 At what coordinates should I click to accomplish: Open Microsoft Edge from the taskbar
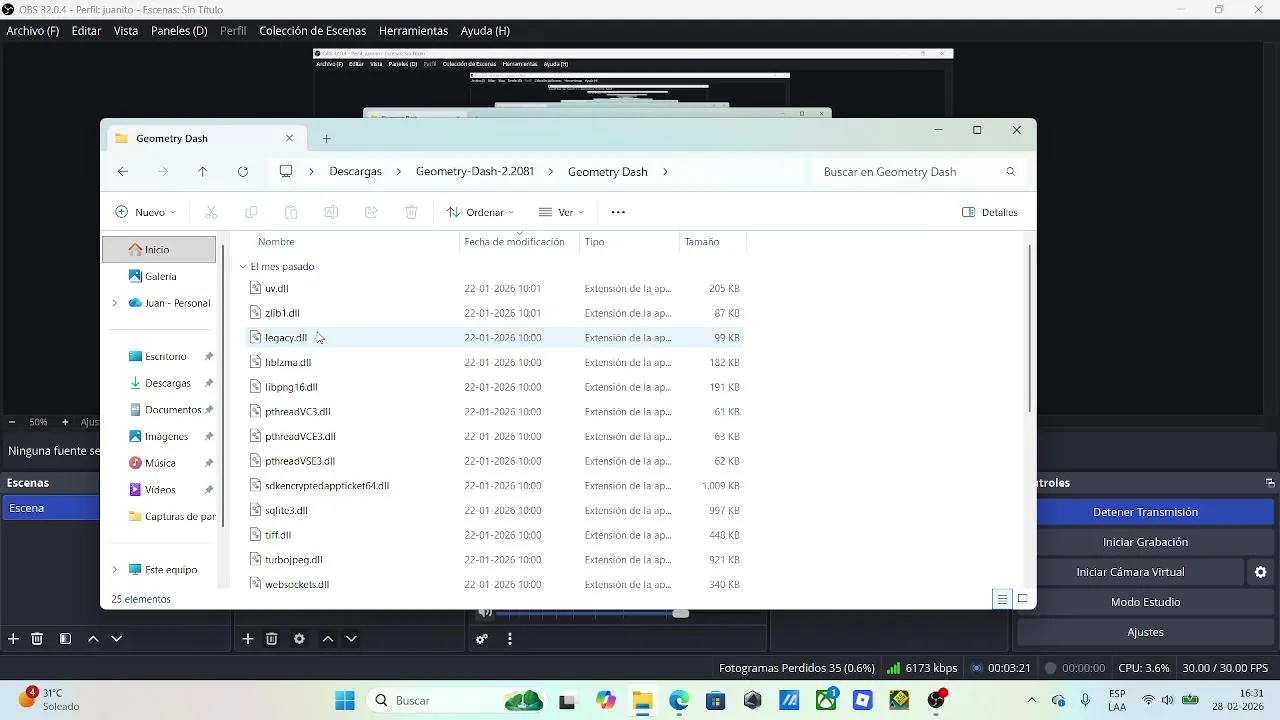[679, 701]
